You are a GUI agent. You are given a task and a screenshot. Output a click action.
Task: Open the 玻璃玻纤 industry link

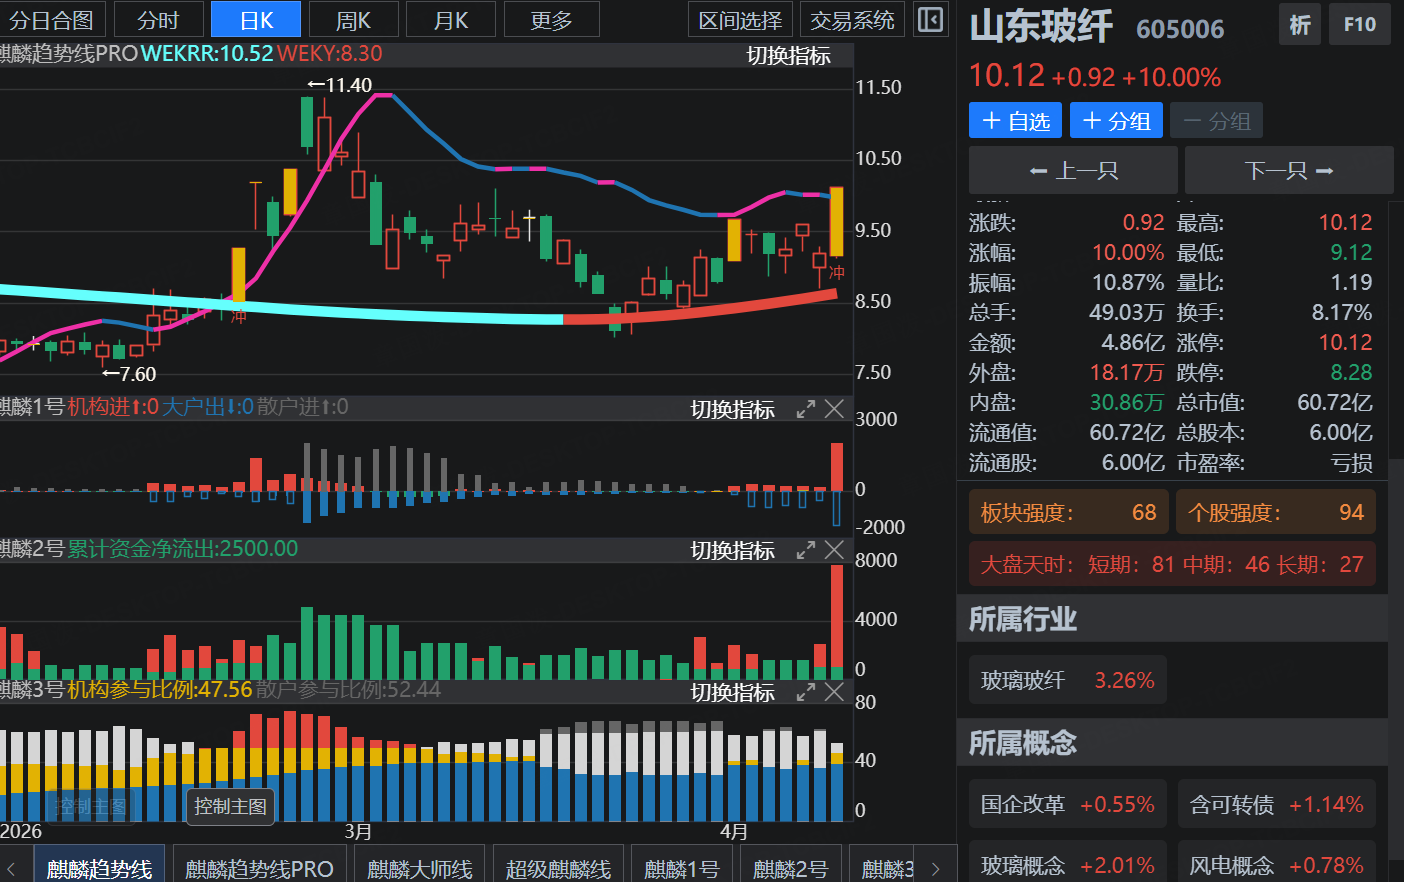(1067, 681)
